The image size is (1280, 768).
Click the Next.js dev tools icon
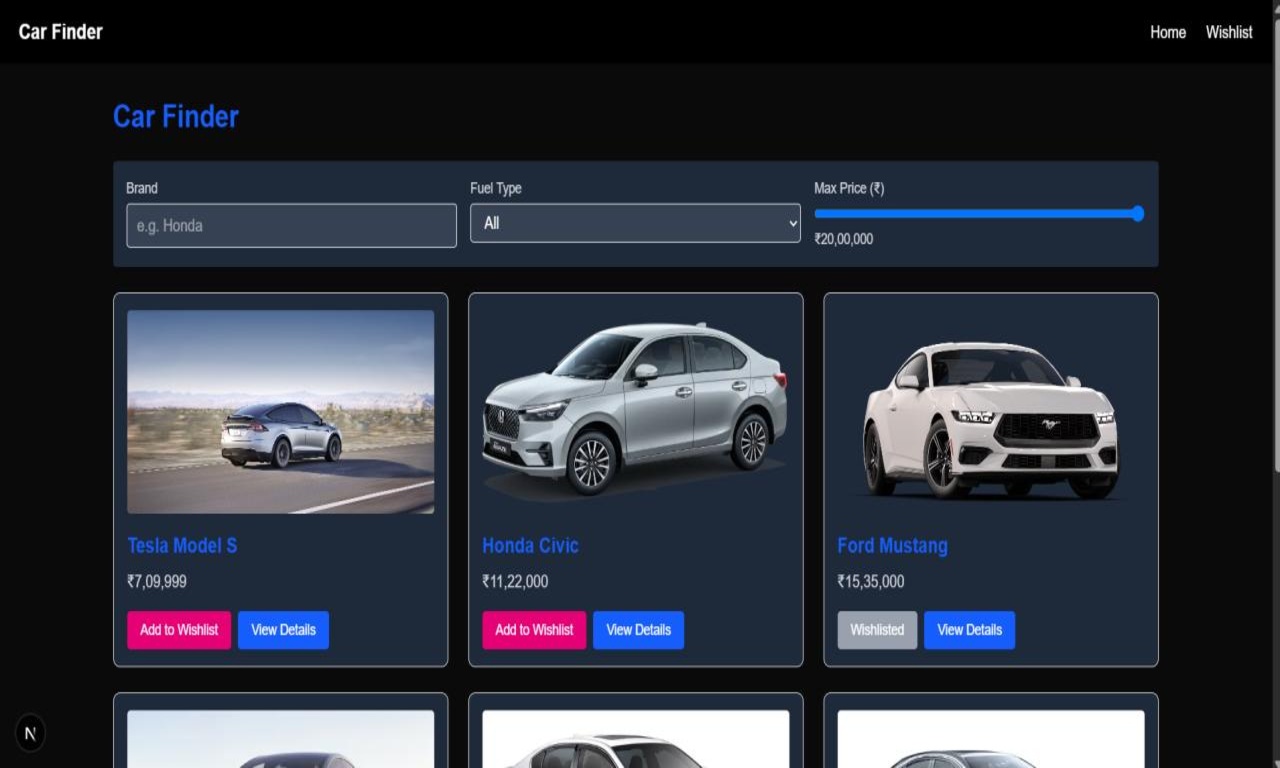point(30,733)
